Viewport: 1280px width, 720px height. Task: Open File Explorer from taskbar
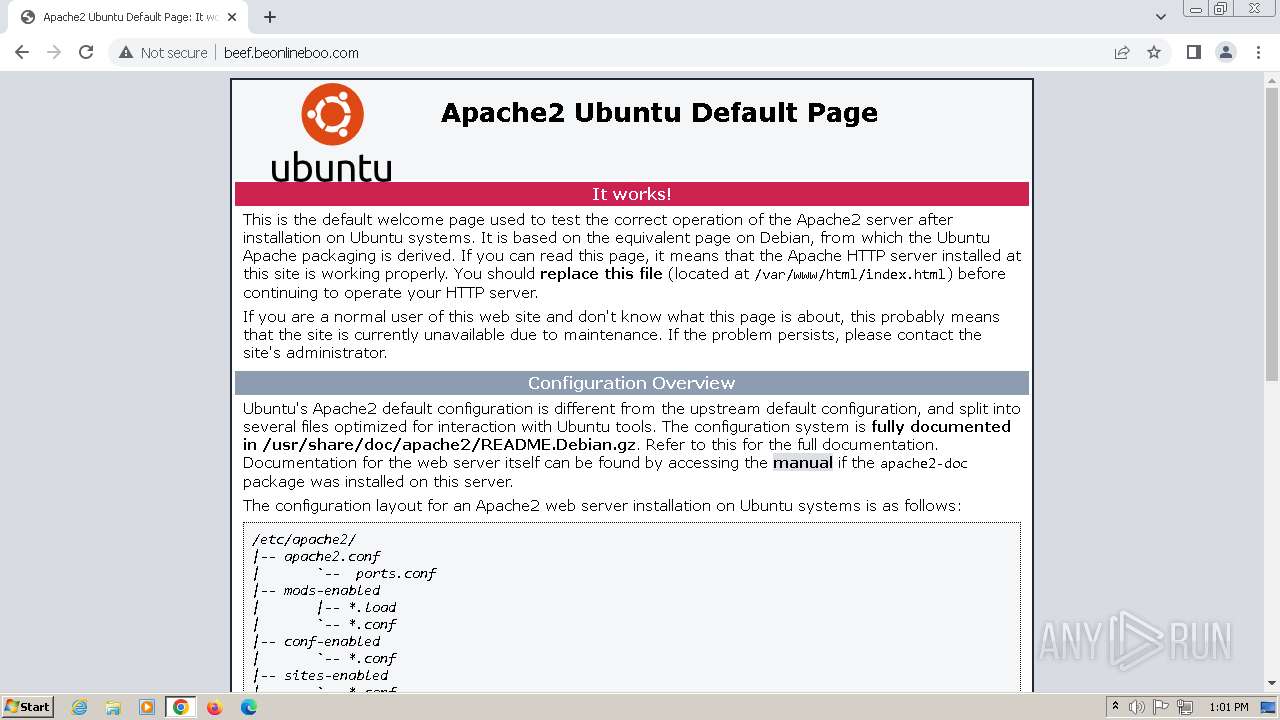coord(113,707)
